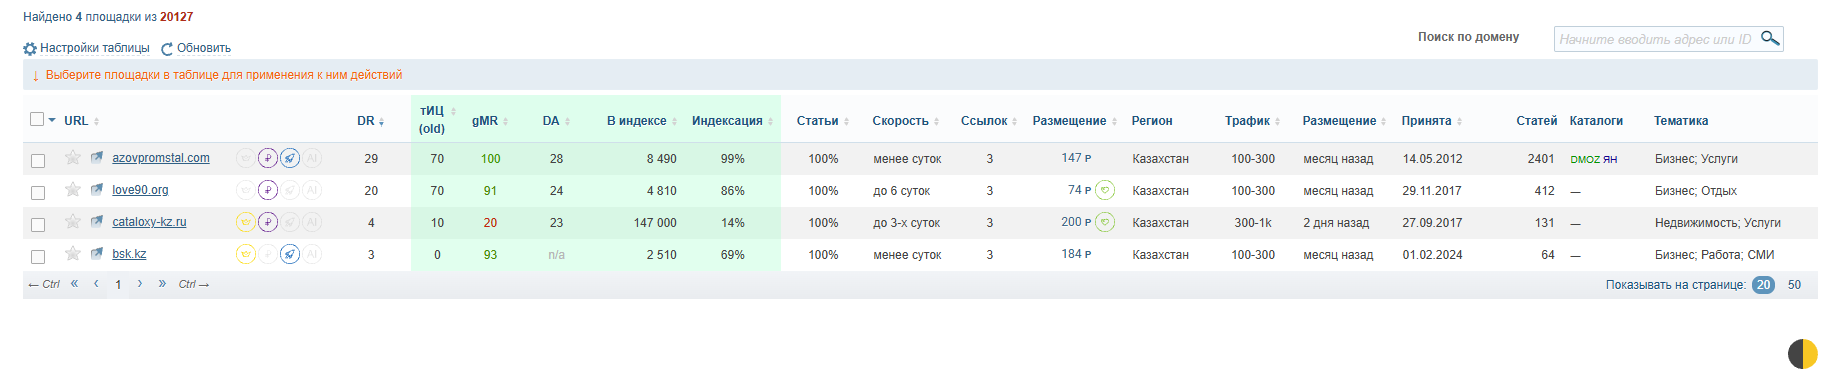This screenshot has height=381, width=1841.
Task: Open dropdown arrow beside select-all checkbox
Action: 52,120
